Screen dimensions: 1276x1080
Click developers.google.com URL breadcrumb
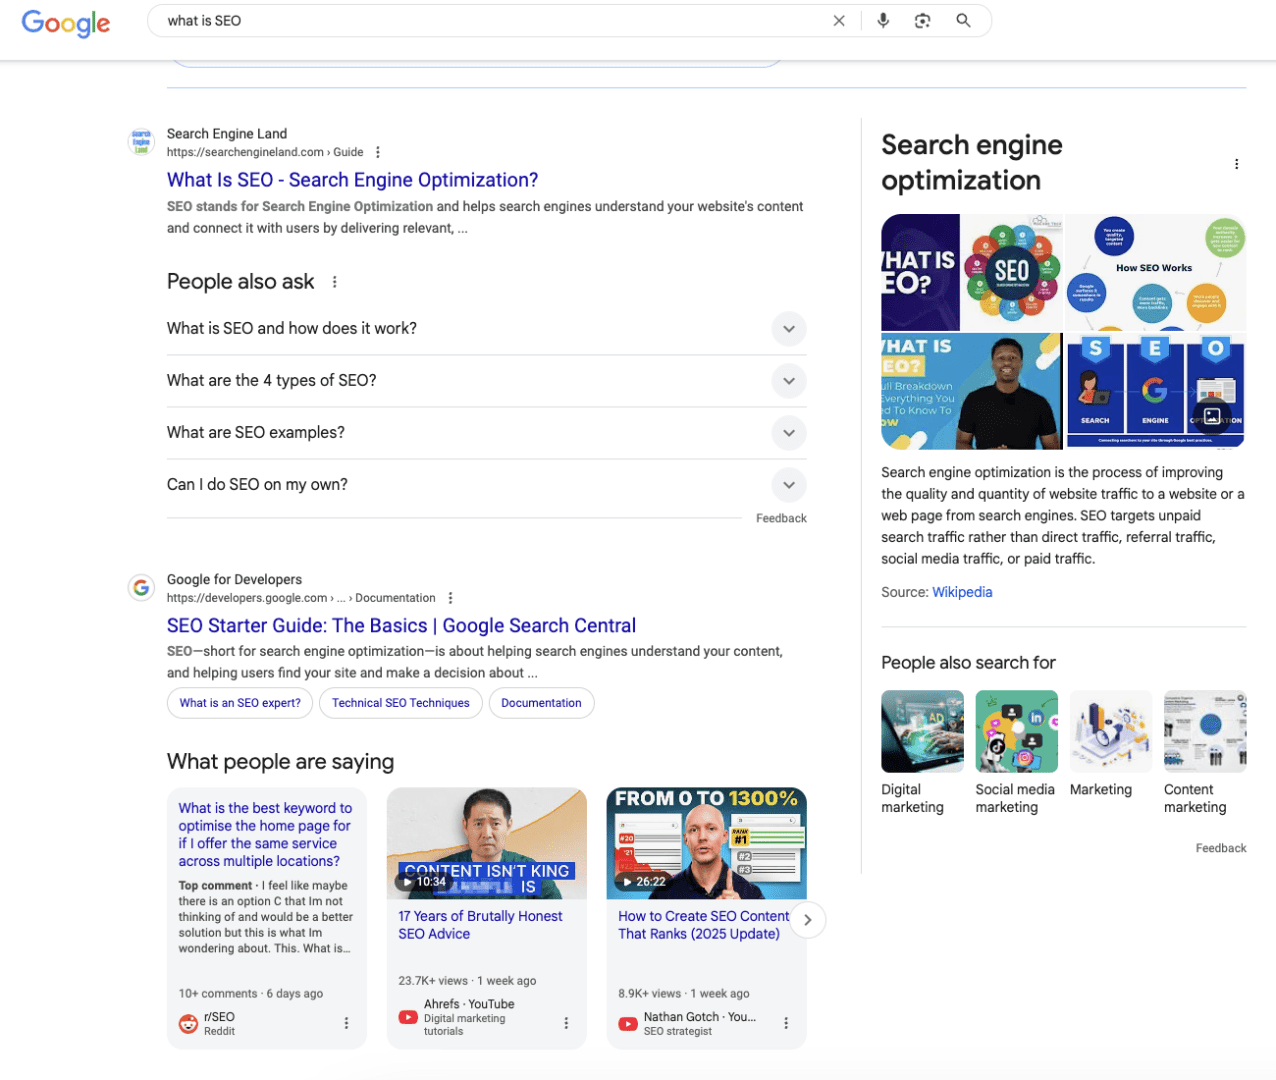301,598
